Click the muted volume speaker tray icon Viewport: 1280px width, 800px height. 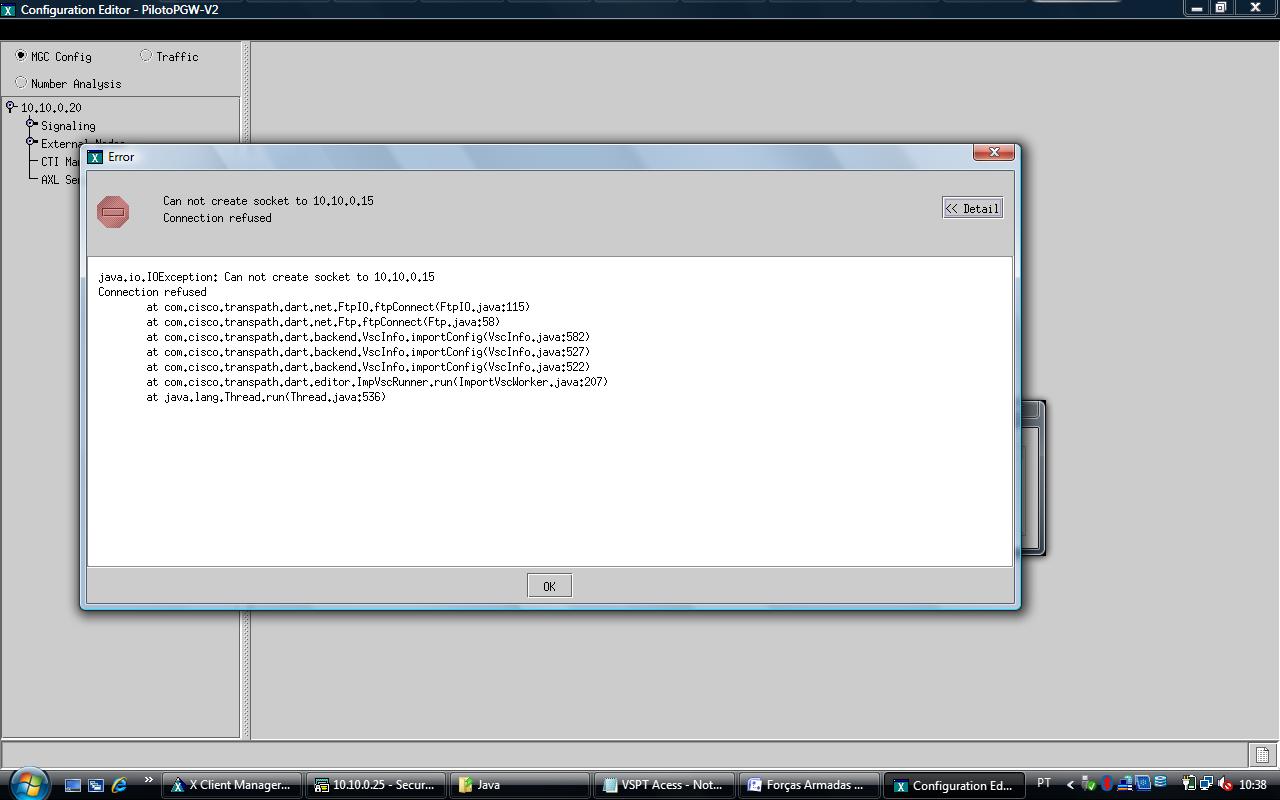[x=1225, y=784]
